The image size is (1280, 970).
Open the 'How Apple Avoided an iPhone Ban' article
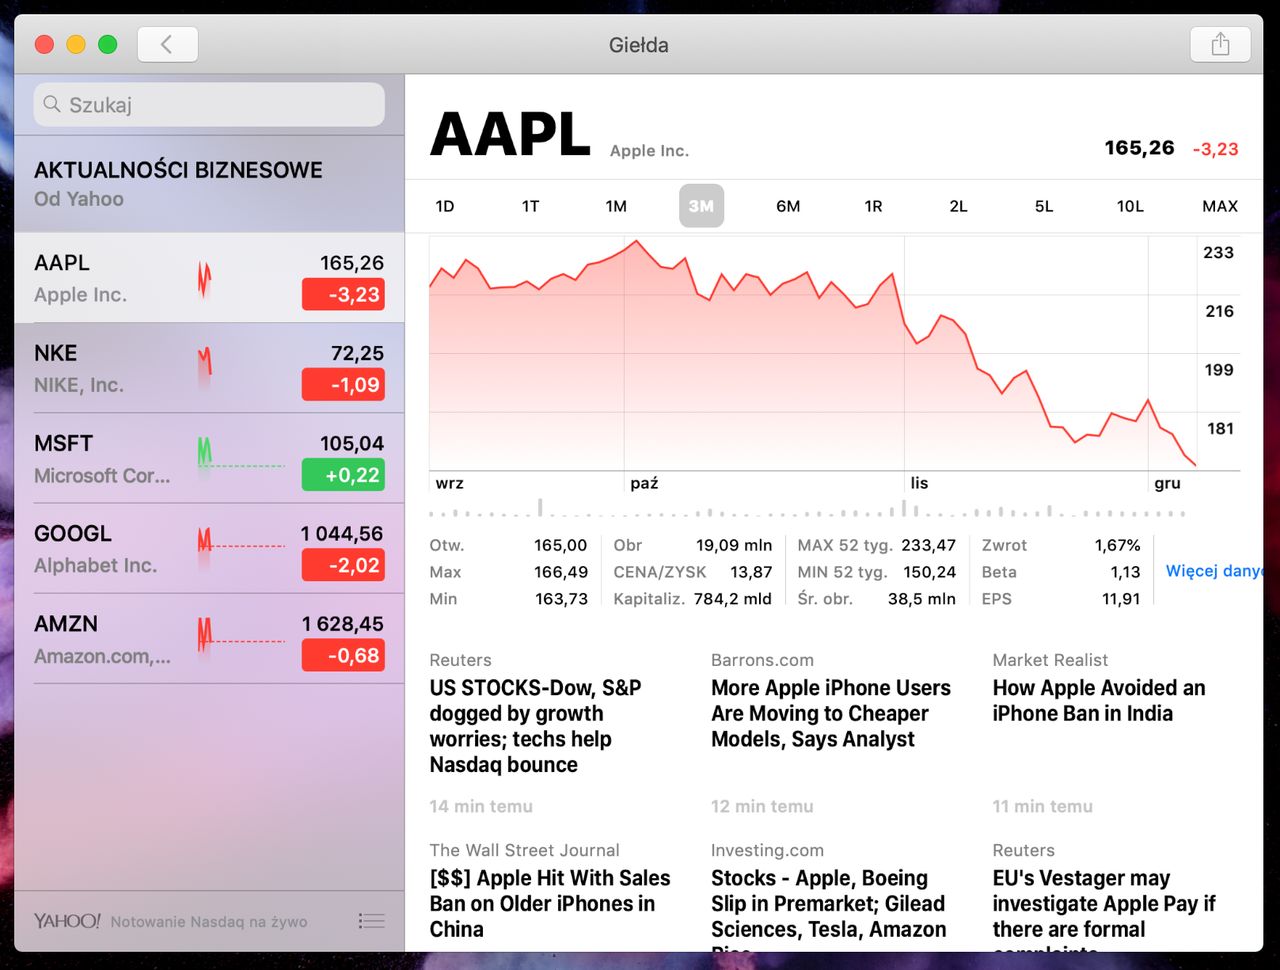[1099, 700]
